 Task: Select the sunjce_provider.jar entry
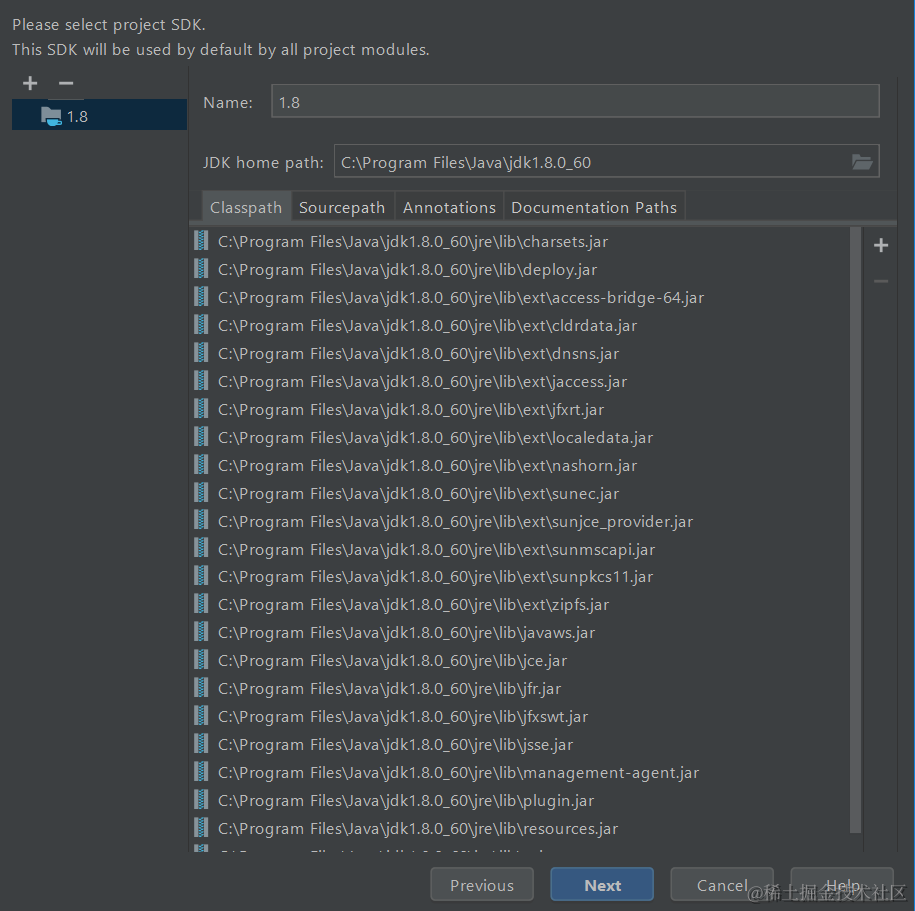[519, 522]
